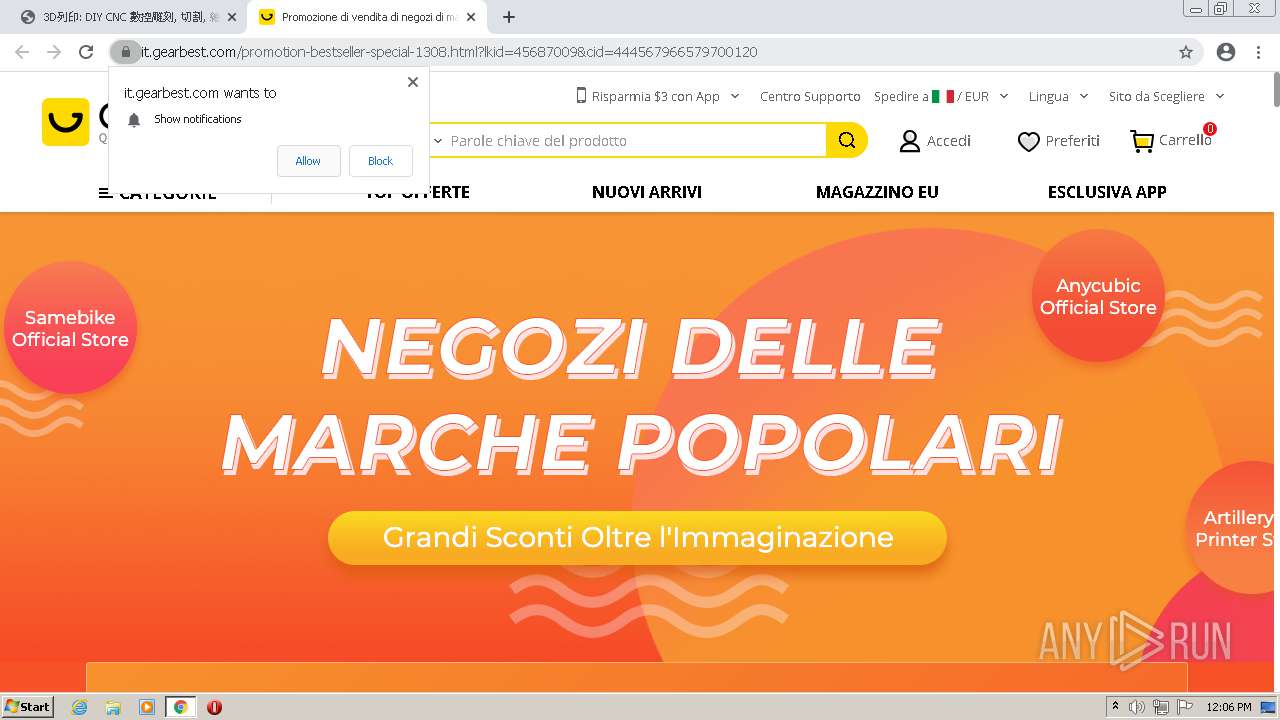
Task: Click the address bar URL
Action: tap(449, 52)
